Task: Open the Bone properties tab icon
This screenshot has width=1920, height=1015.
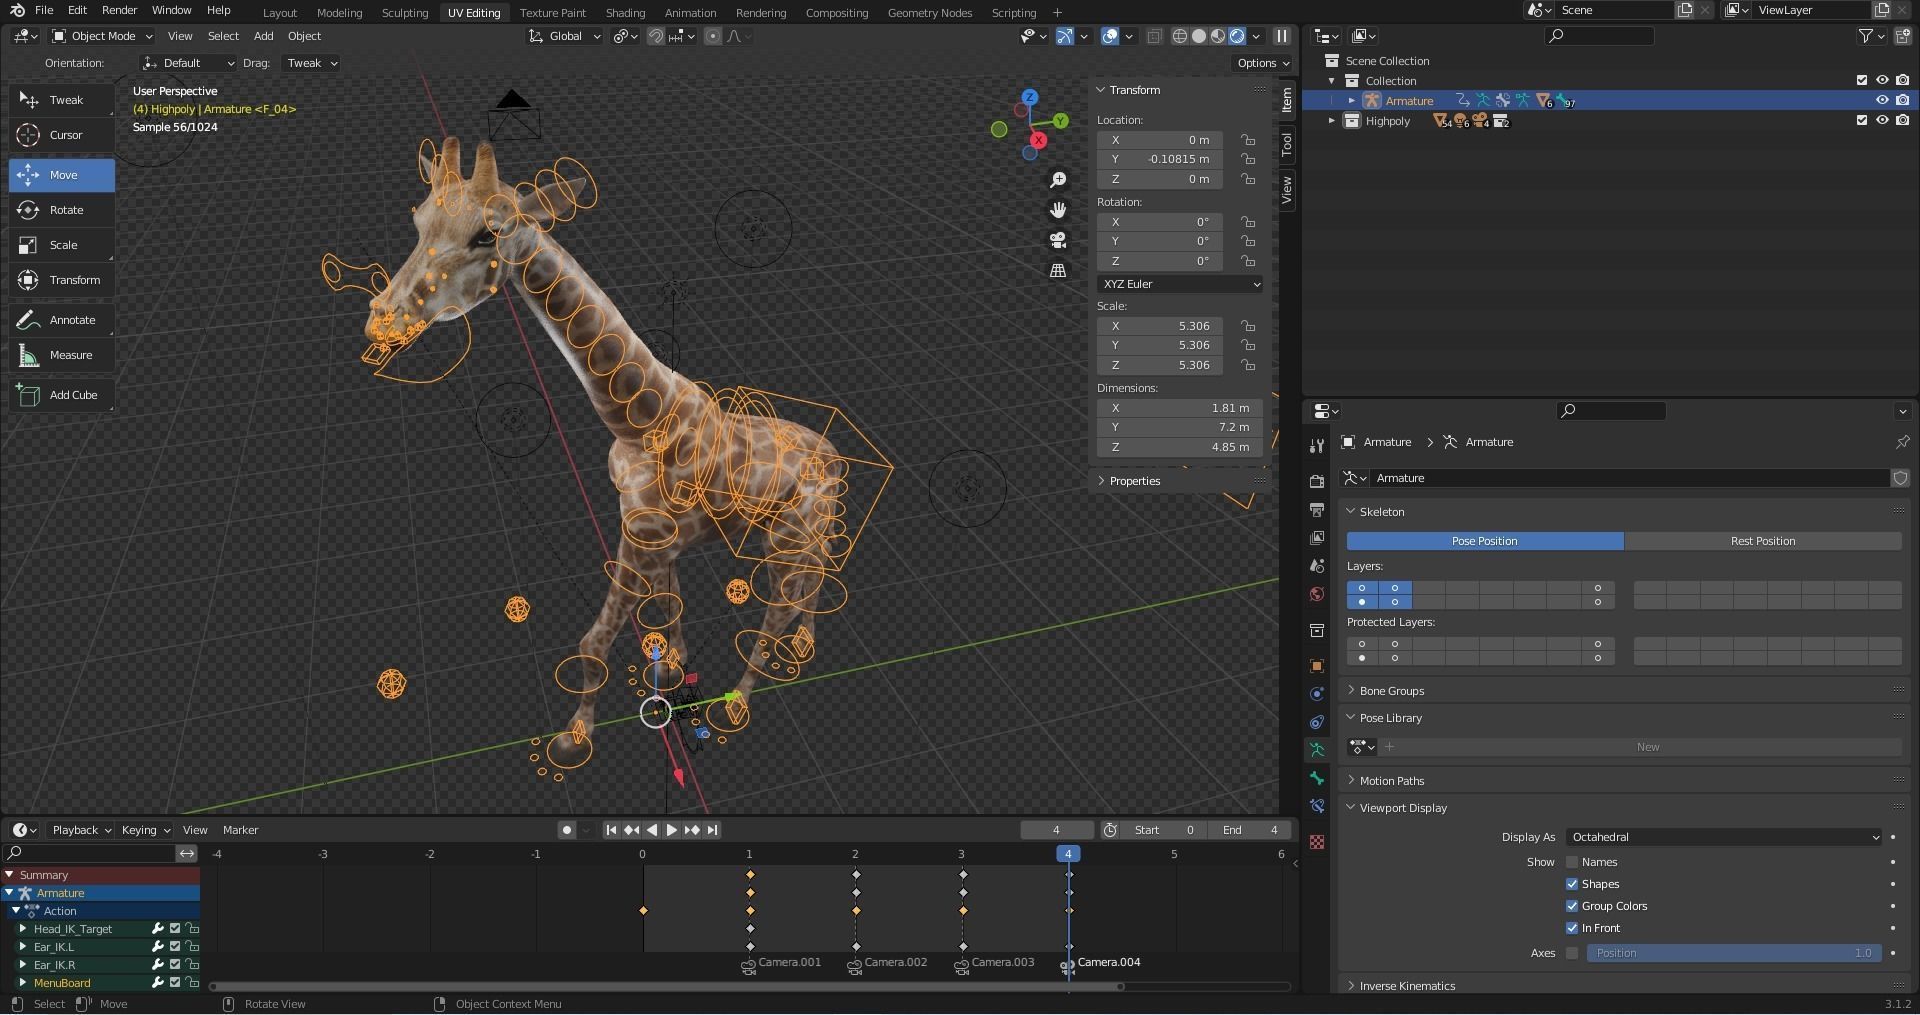Action: click(1317, 778)
